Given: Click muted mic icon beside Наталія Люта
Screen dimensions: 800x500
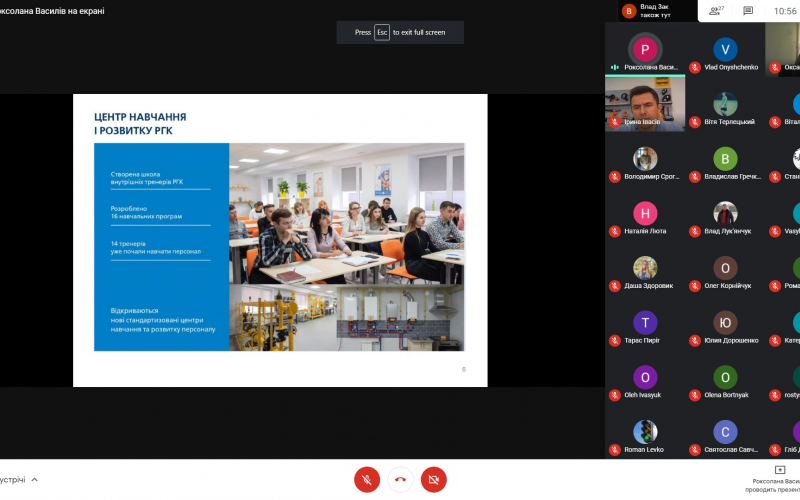Looking at the screenshot, I should pos(614,231).
